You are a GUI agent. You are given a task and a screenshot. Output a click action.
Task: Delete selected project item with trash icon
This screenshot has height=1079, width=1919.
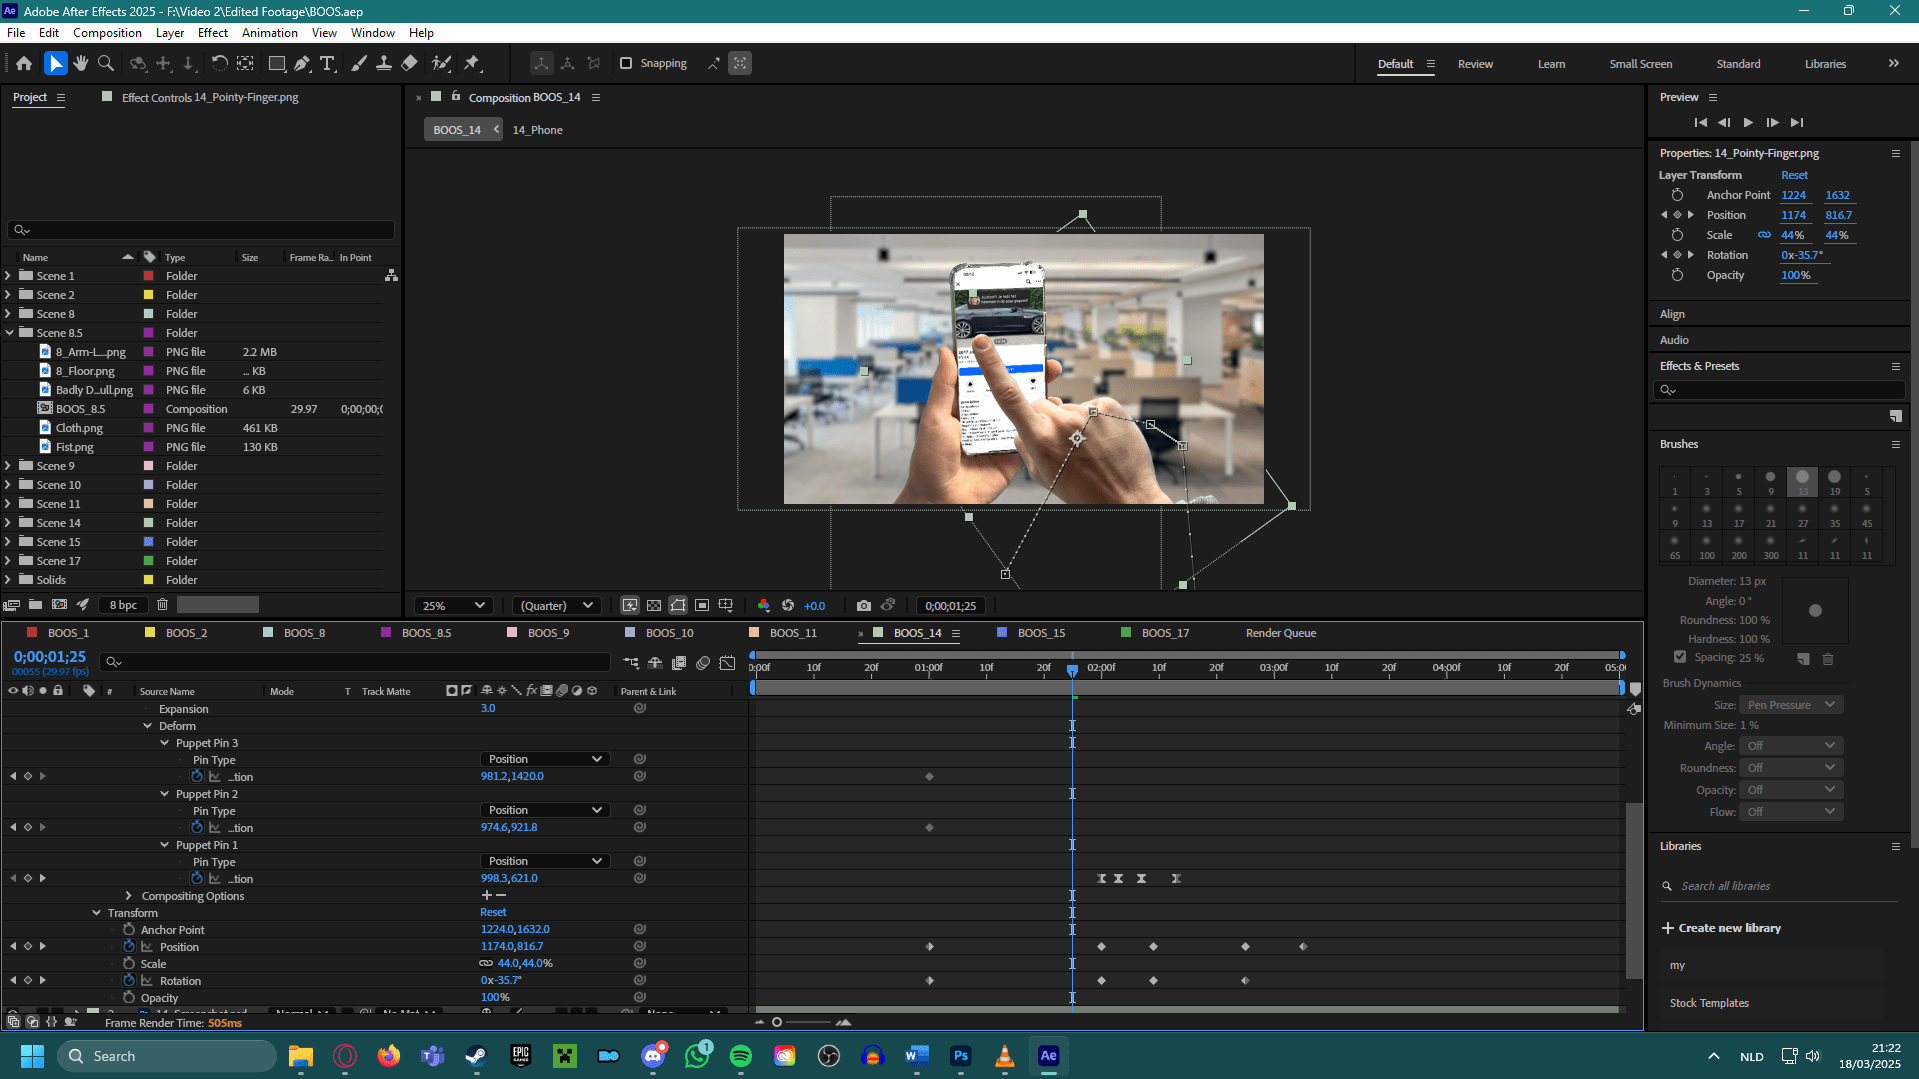(x=162, y=604)
